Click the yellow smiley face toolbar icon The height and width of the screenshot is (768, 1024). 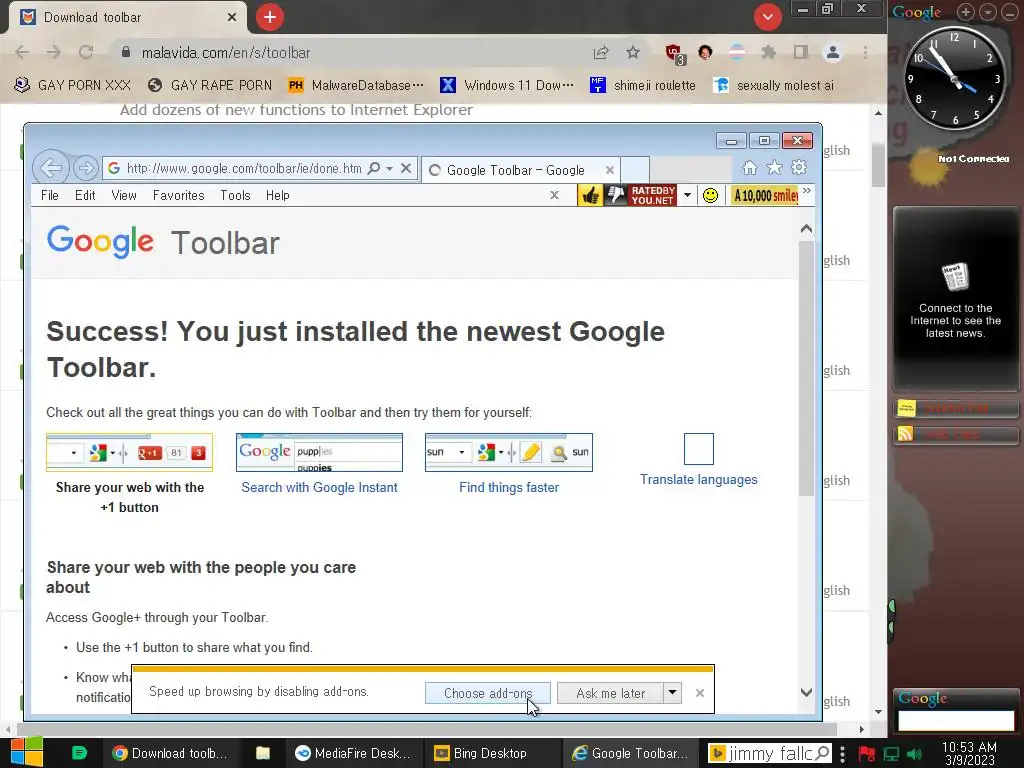(711, 195)
